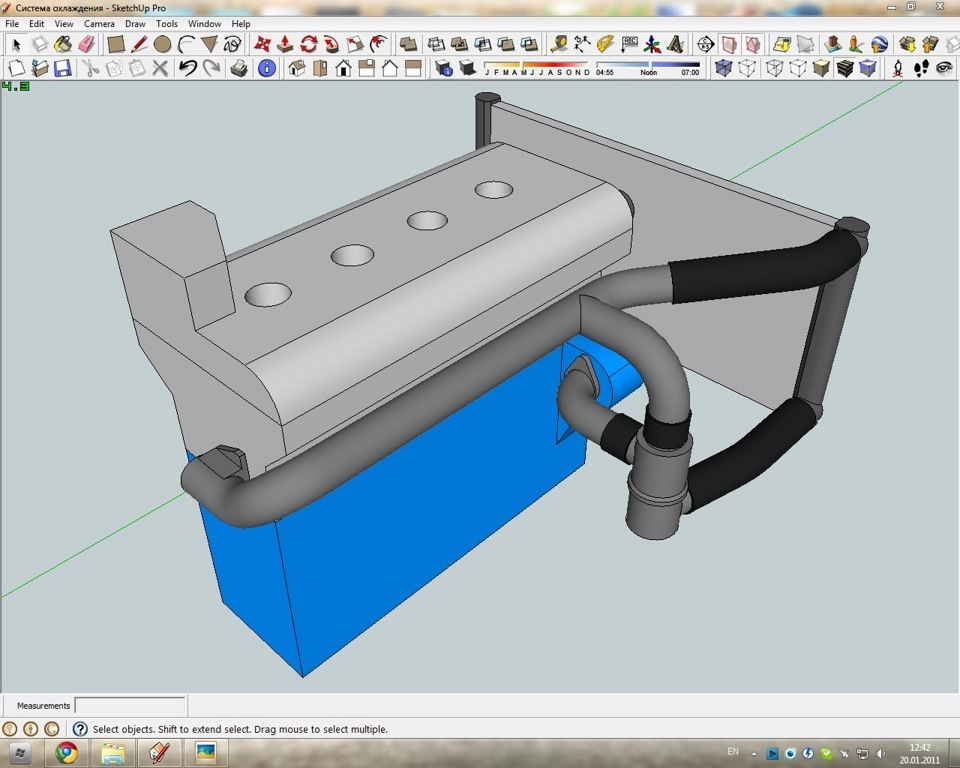
Task: Expand the Window menu
Action: click(204, 24)
